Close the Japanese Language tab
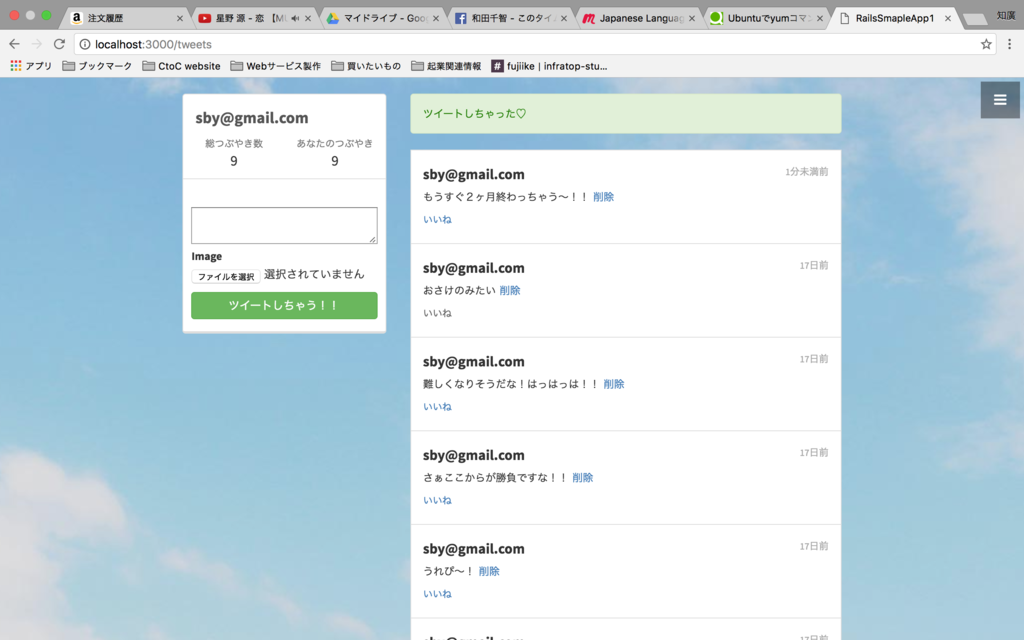The image size is (1024, 640). coord(692,18)
